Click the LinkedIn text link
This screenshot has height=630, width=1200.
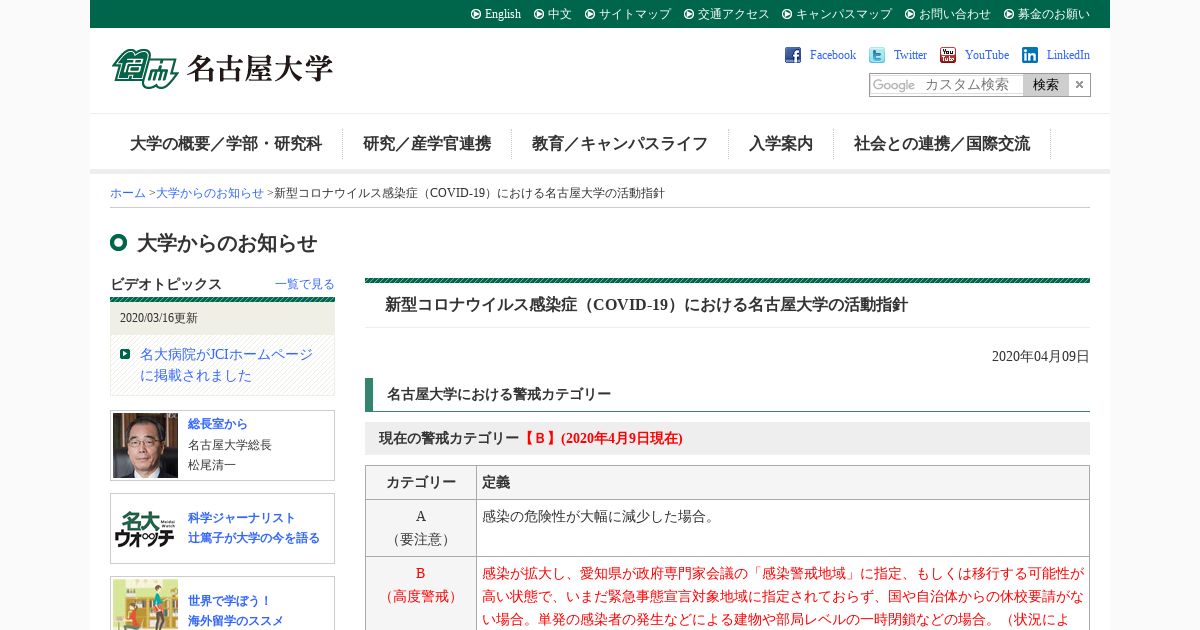[1068, 55]
